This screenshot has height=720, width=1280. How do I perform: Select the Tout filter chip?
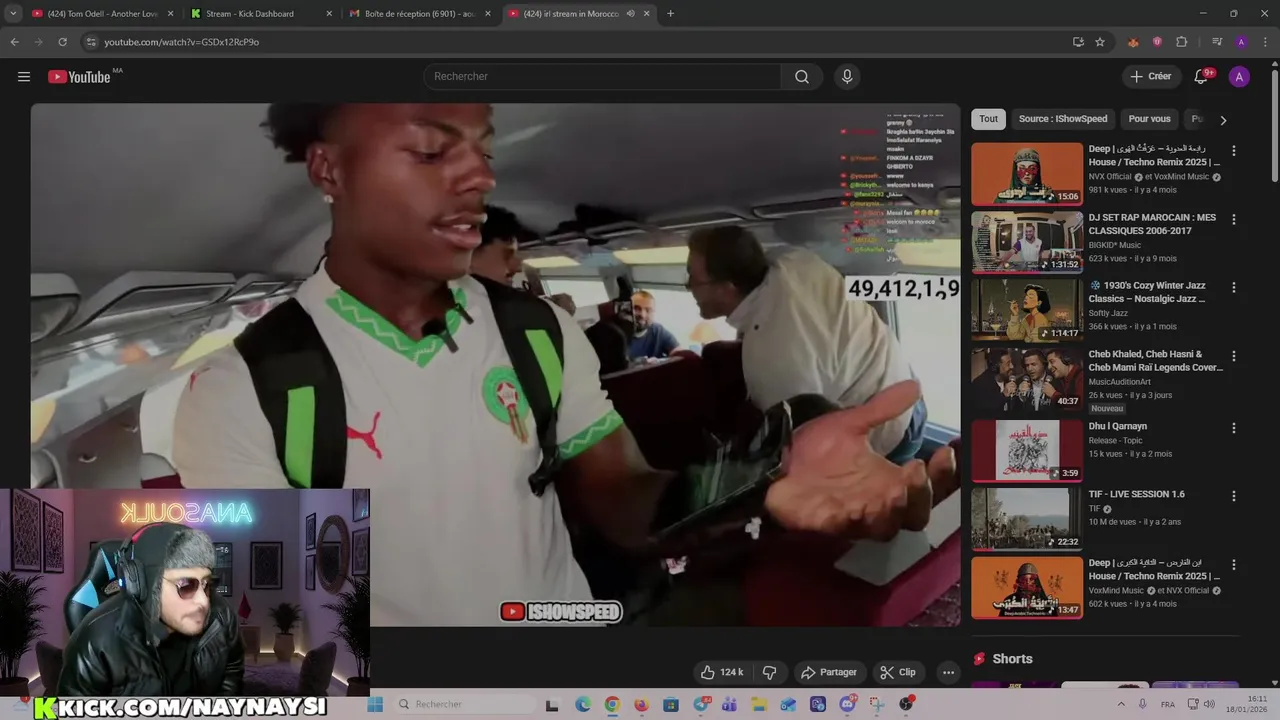(x=988, y=119)
